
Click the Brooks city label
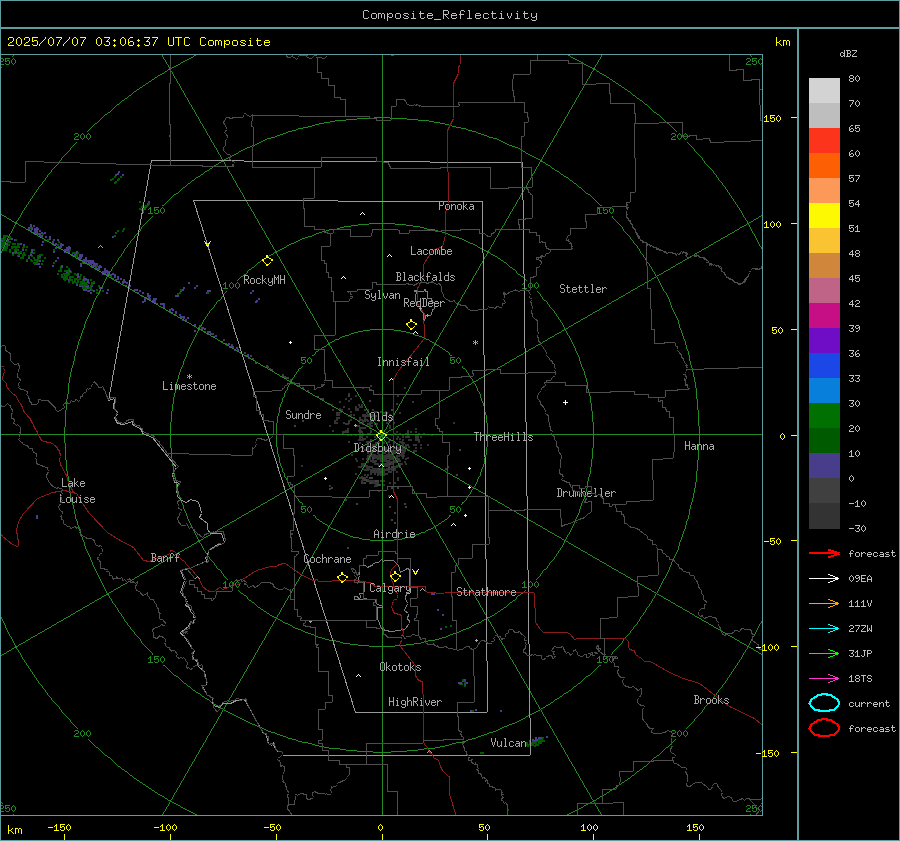click(711, 700)
